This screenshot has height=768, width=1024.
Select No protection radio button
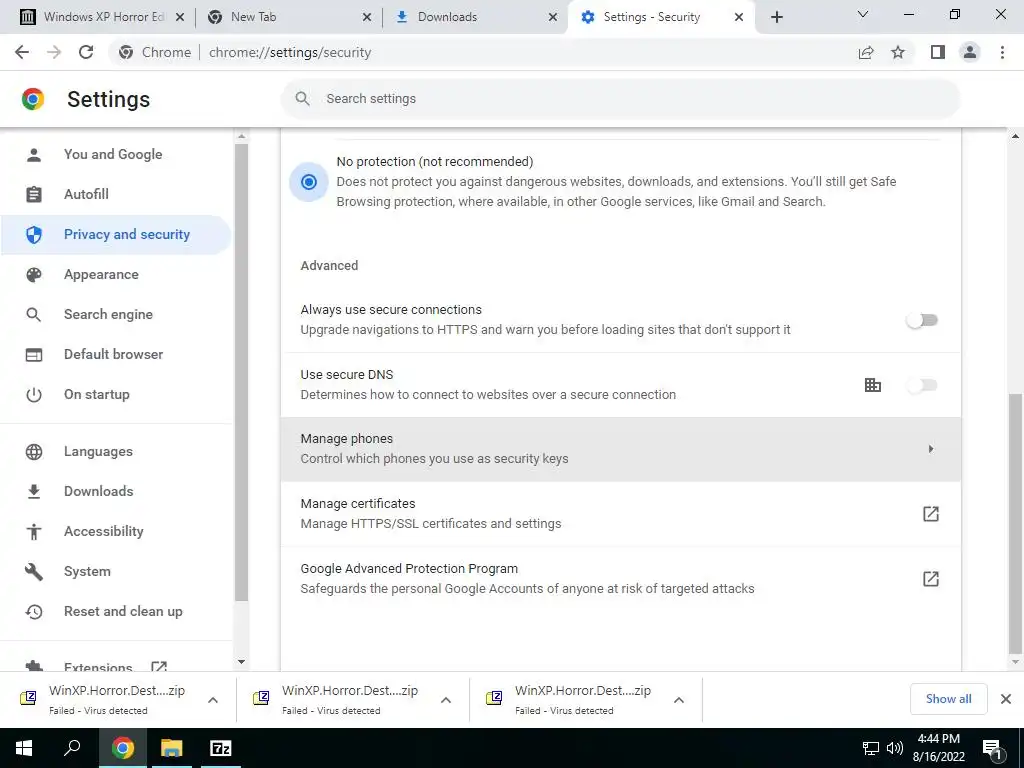309,182
